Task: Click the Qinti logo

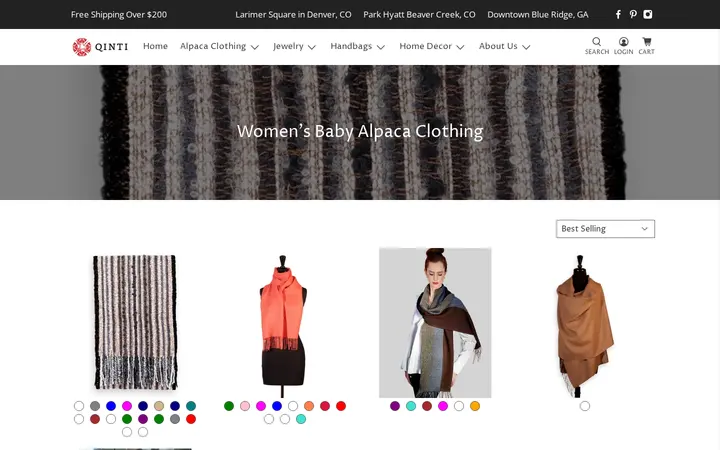Action: tap(100, 47)
